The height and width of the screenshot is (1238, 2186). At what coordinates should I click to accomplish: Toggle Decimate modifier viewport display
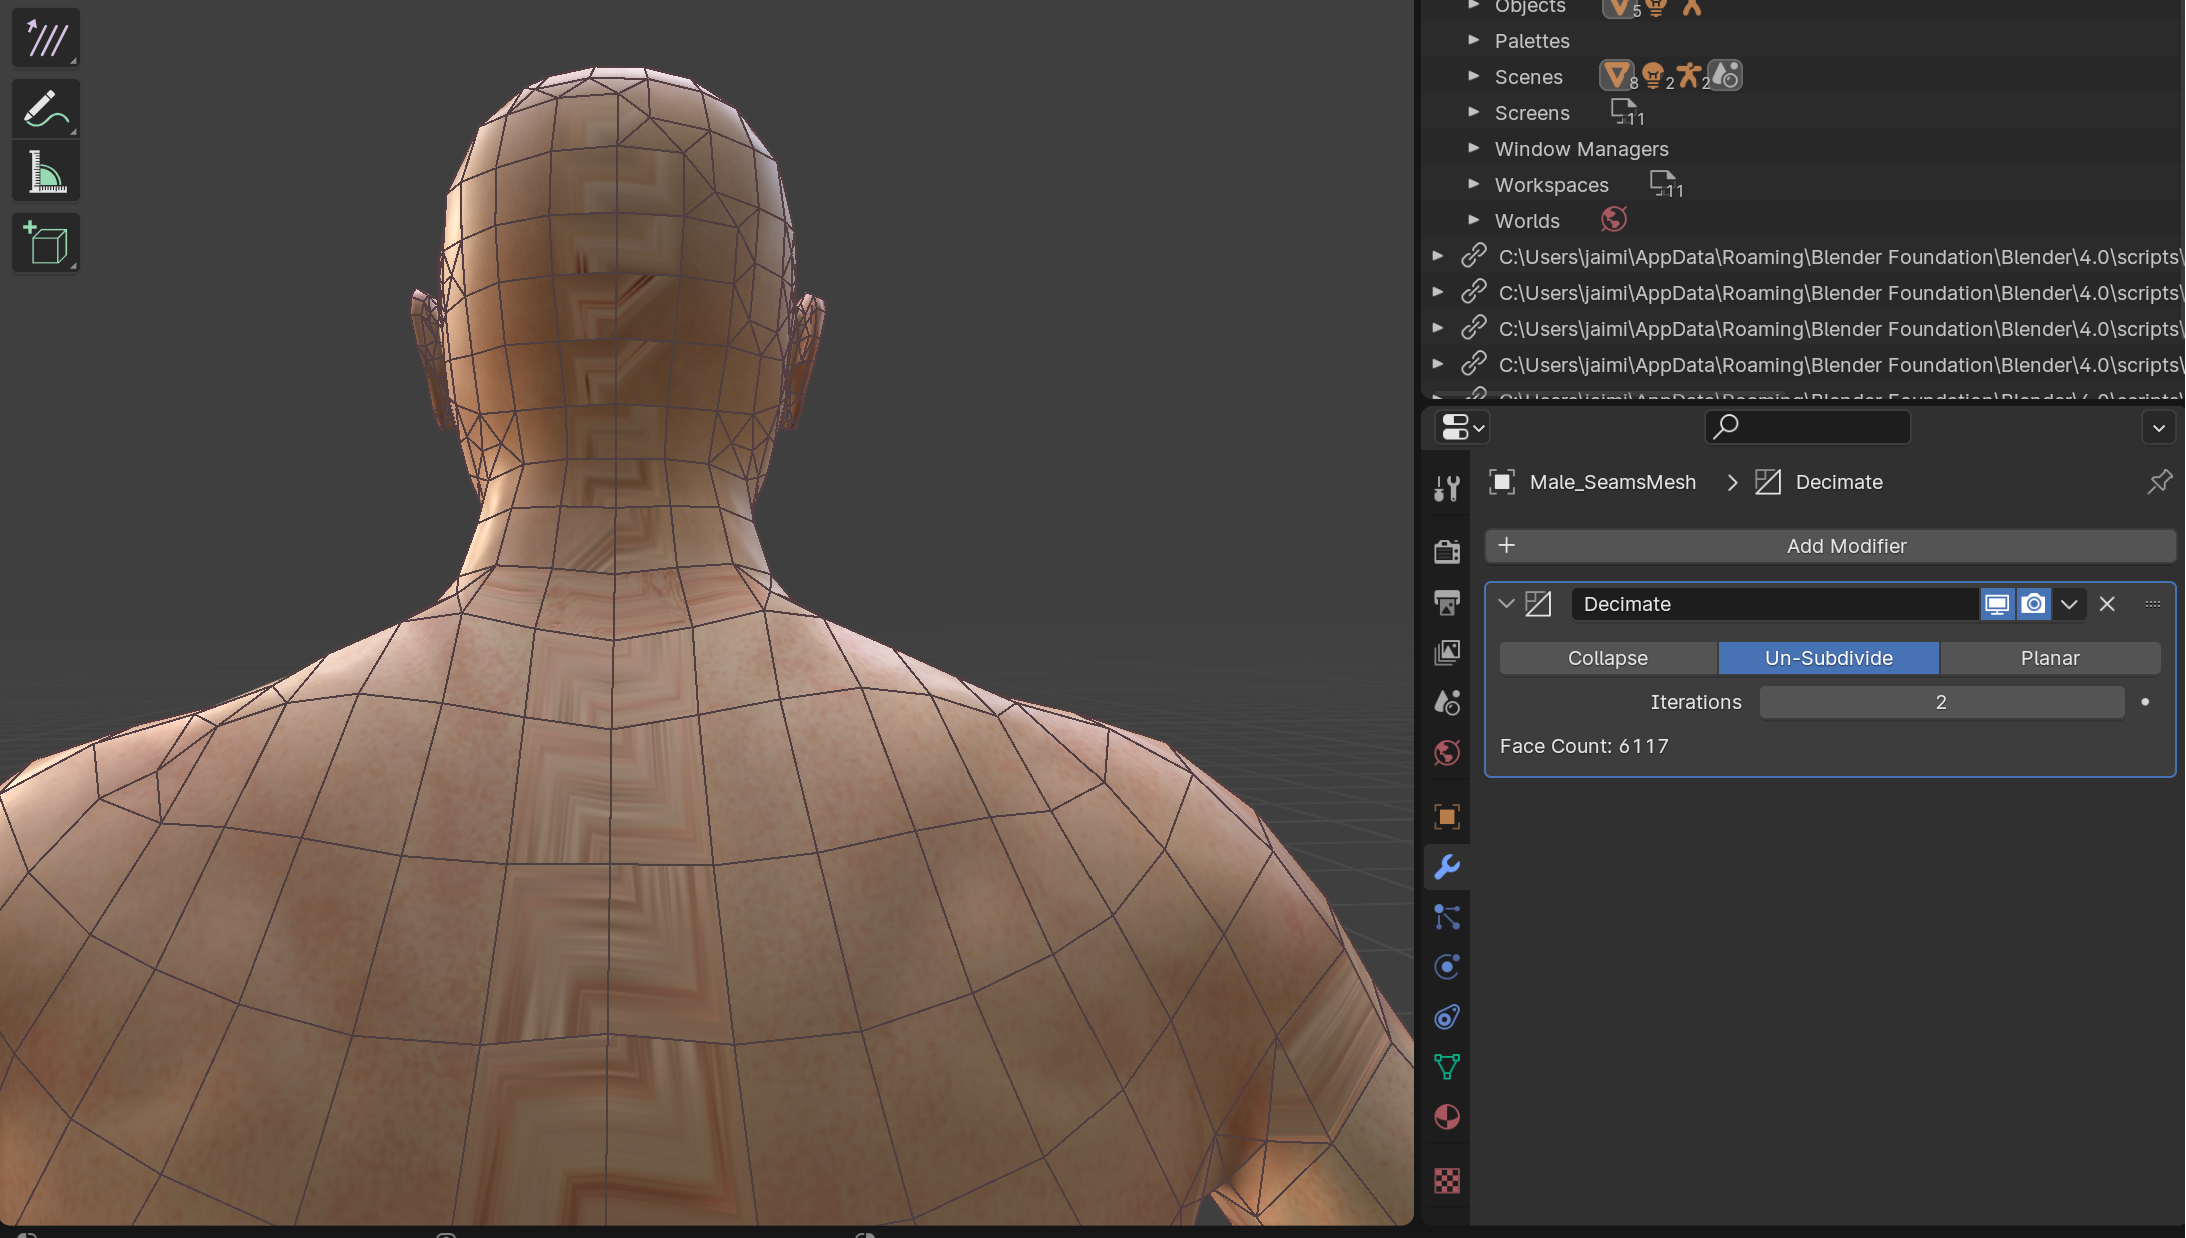(1997, 604)
